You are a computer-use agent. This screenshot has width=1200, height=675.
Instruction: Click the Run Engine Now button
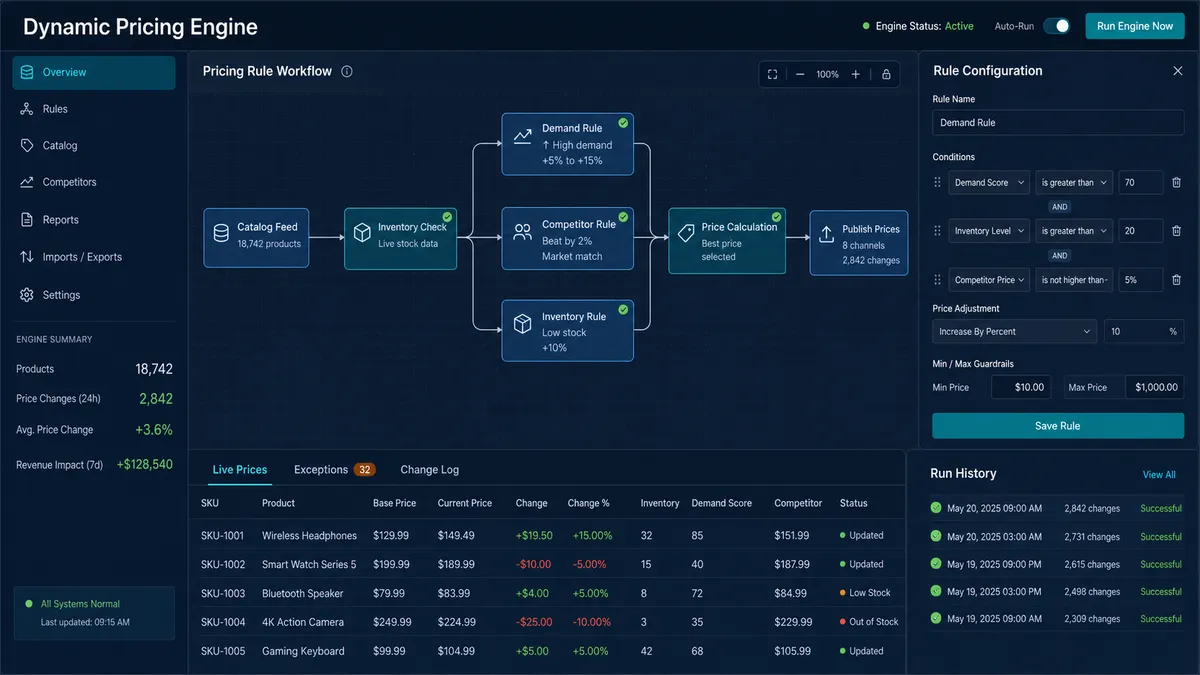pyautogui.click(x=1135, y=26)
